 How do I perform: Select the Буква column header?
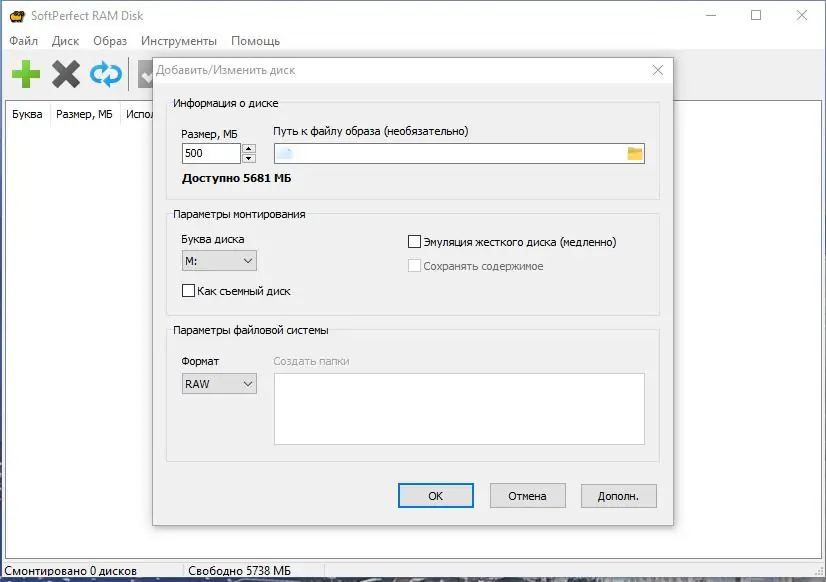coord(27,113)
